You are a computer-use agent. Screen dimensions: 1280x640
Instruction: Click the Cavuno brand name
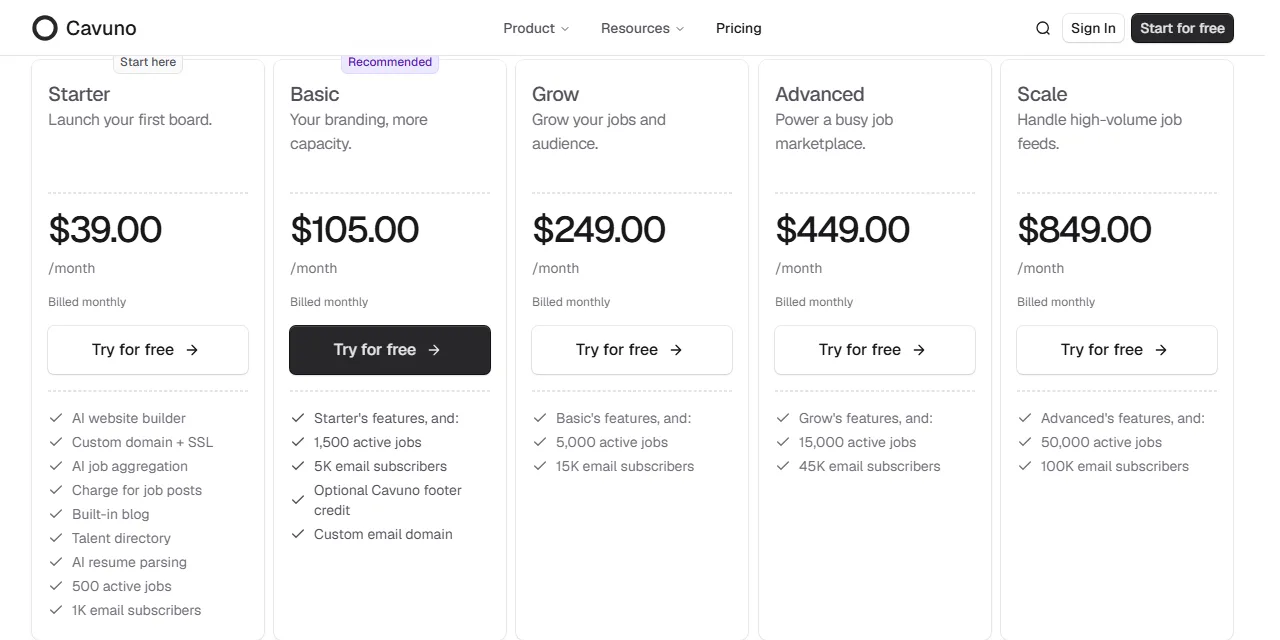tap(101, 28)
